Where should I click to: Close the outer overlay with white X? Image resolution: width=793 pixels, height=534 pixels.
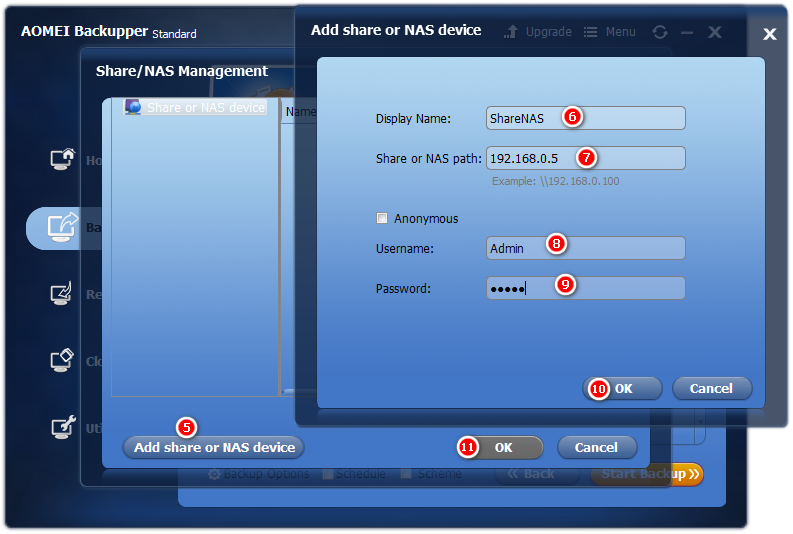point(770,34)
